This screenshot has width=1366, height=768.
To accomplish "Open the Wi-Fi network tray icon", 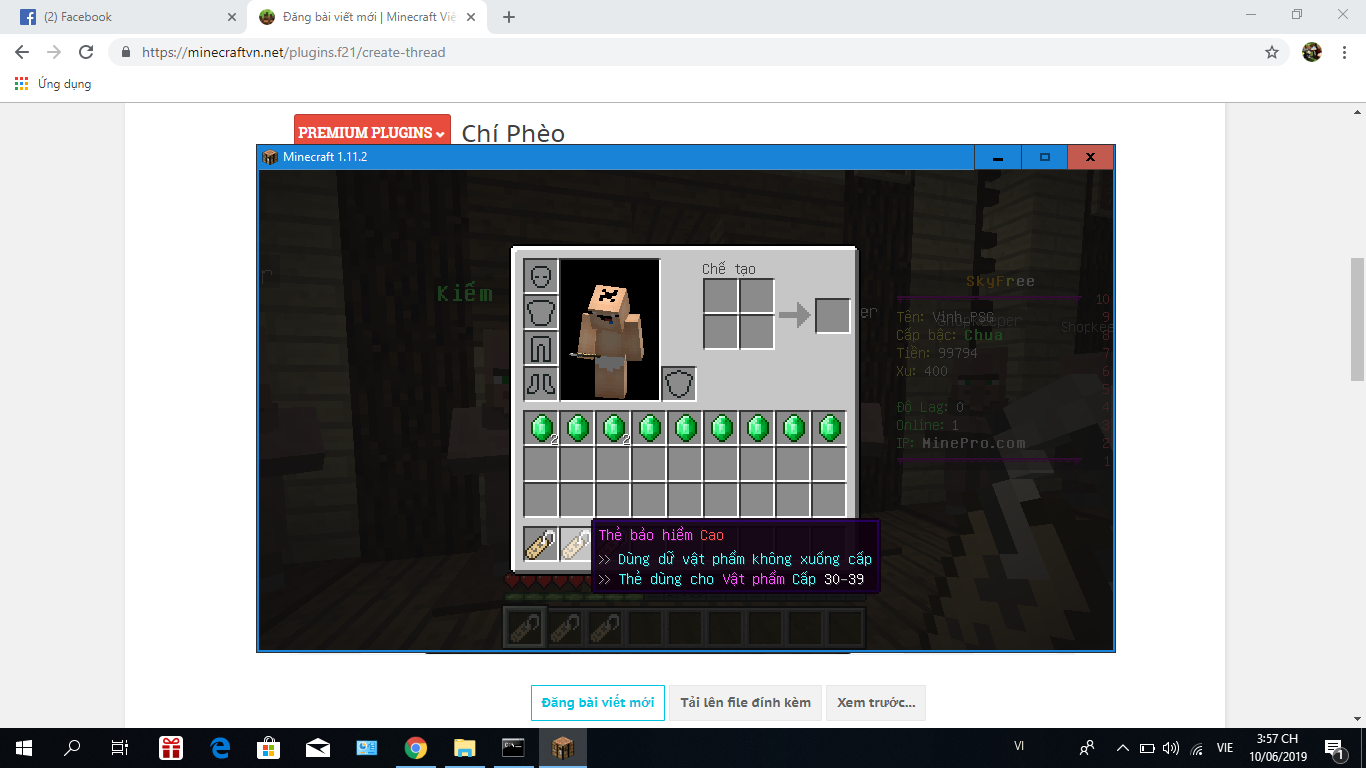I will pyautogui.click(x=1197, y=748).
